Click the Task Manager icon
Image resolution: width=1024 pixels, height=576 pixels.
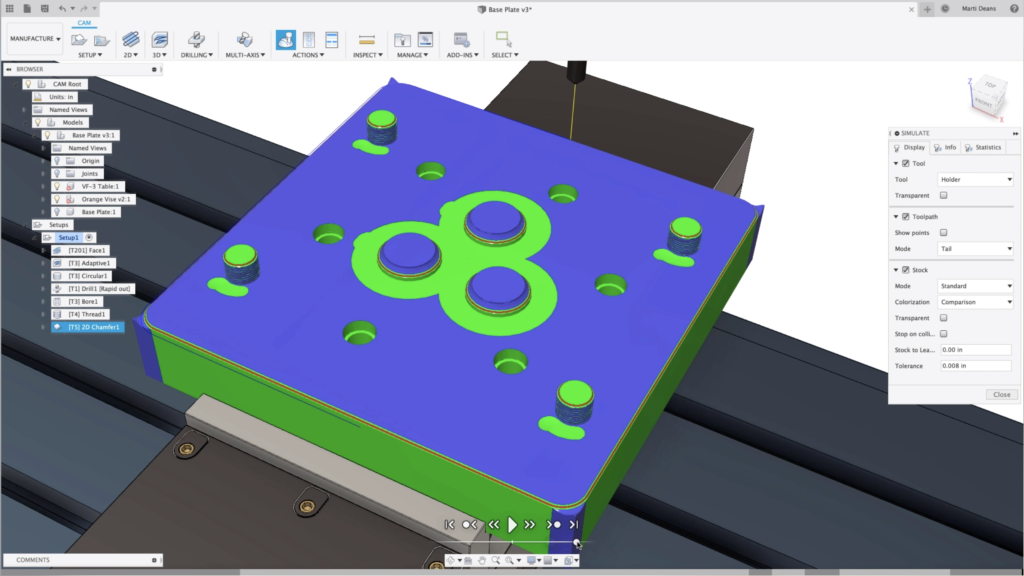425,40
